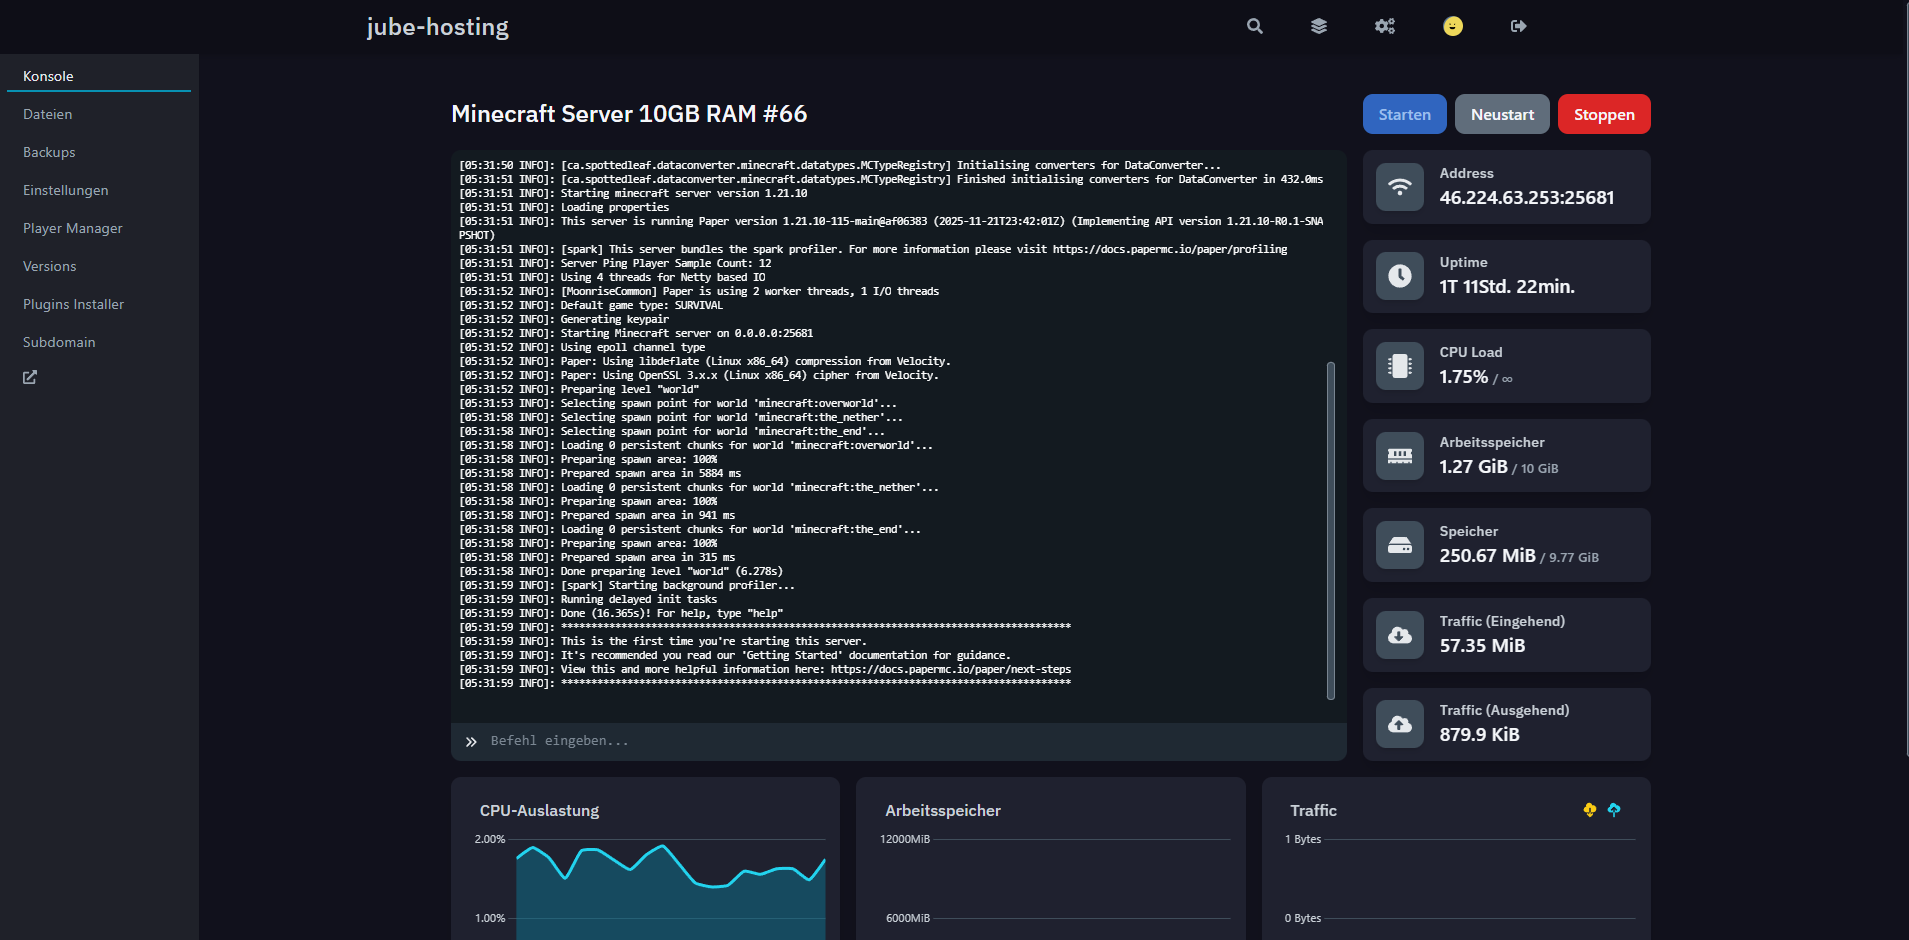Image resolution: width=1909 pixels, height=940 pixels.
Task: Open Einstellungen from the sidebar
Action: (x=66, y=190)
